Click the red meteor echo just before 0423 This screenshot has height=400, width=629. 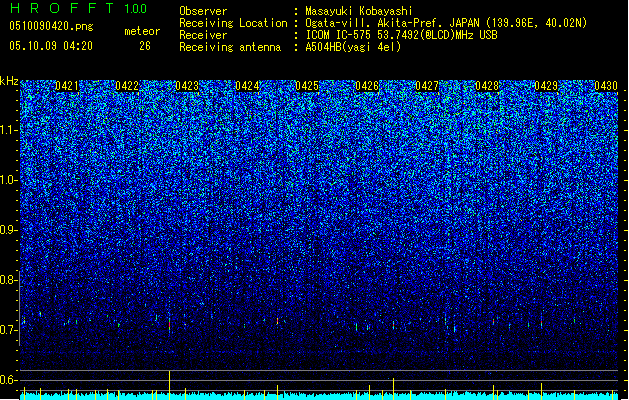pyautogui.click(x=169, y=324)
